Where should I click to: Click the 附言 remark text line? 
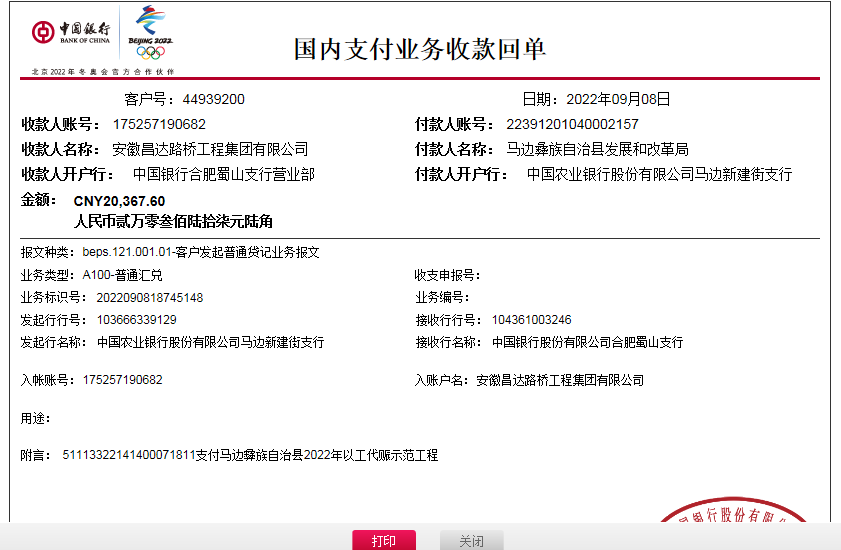250,455
